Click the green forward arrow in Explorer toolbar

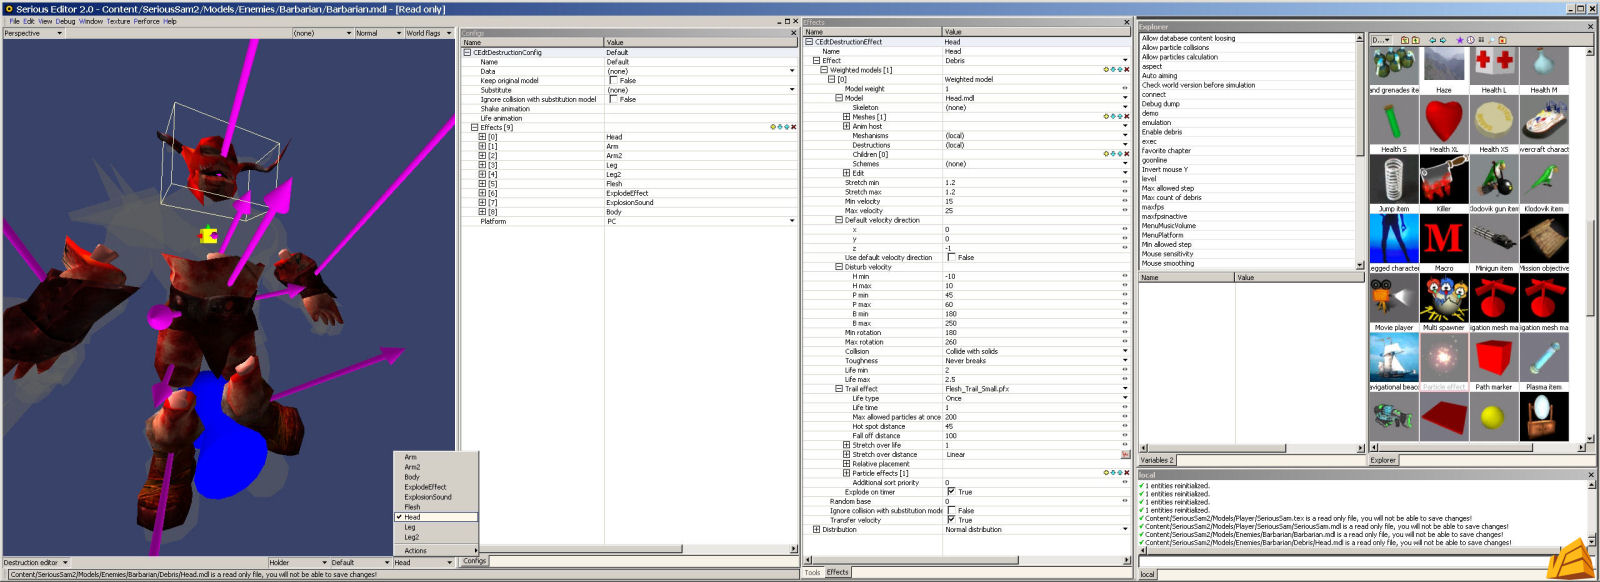1443,40
